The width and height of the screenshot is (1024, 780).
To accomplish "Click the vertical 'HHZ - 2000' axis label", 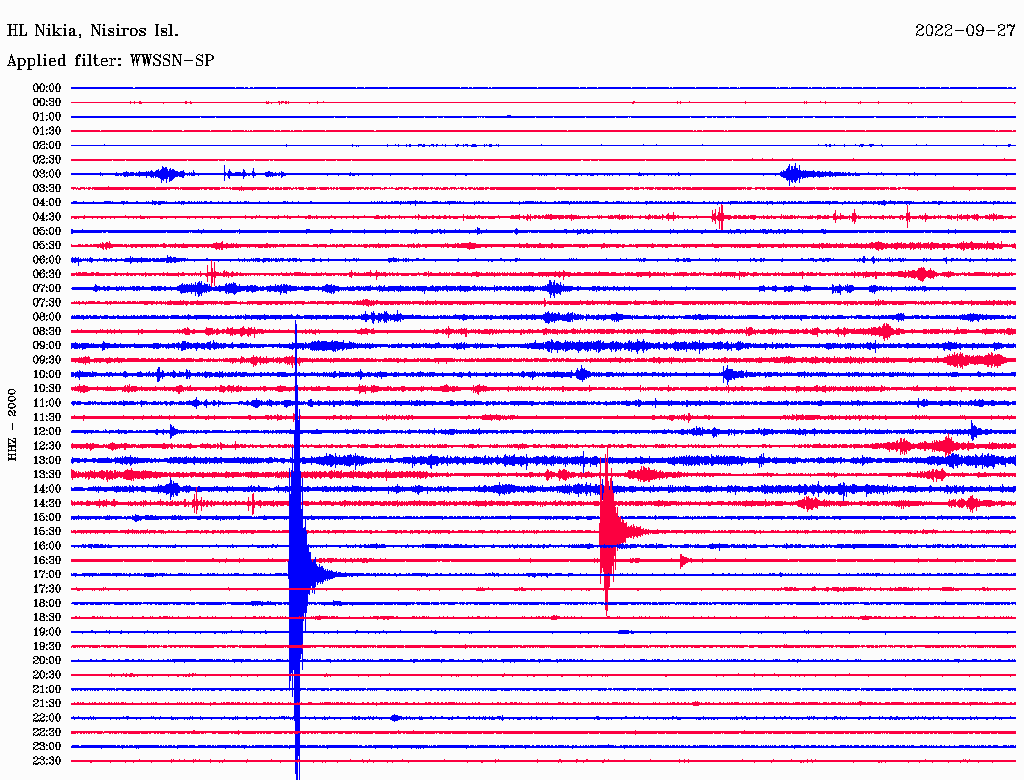I will (x=13, y=424).
